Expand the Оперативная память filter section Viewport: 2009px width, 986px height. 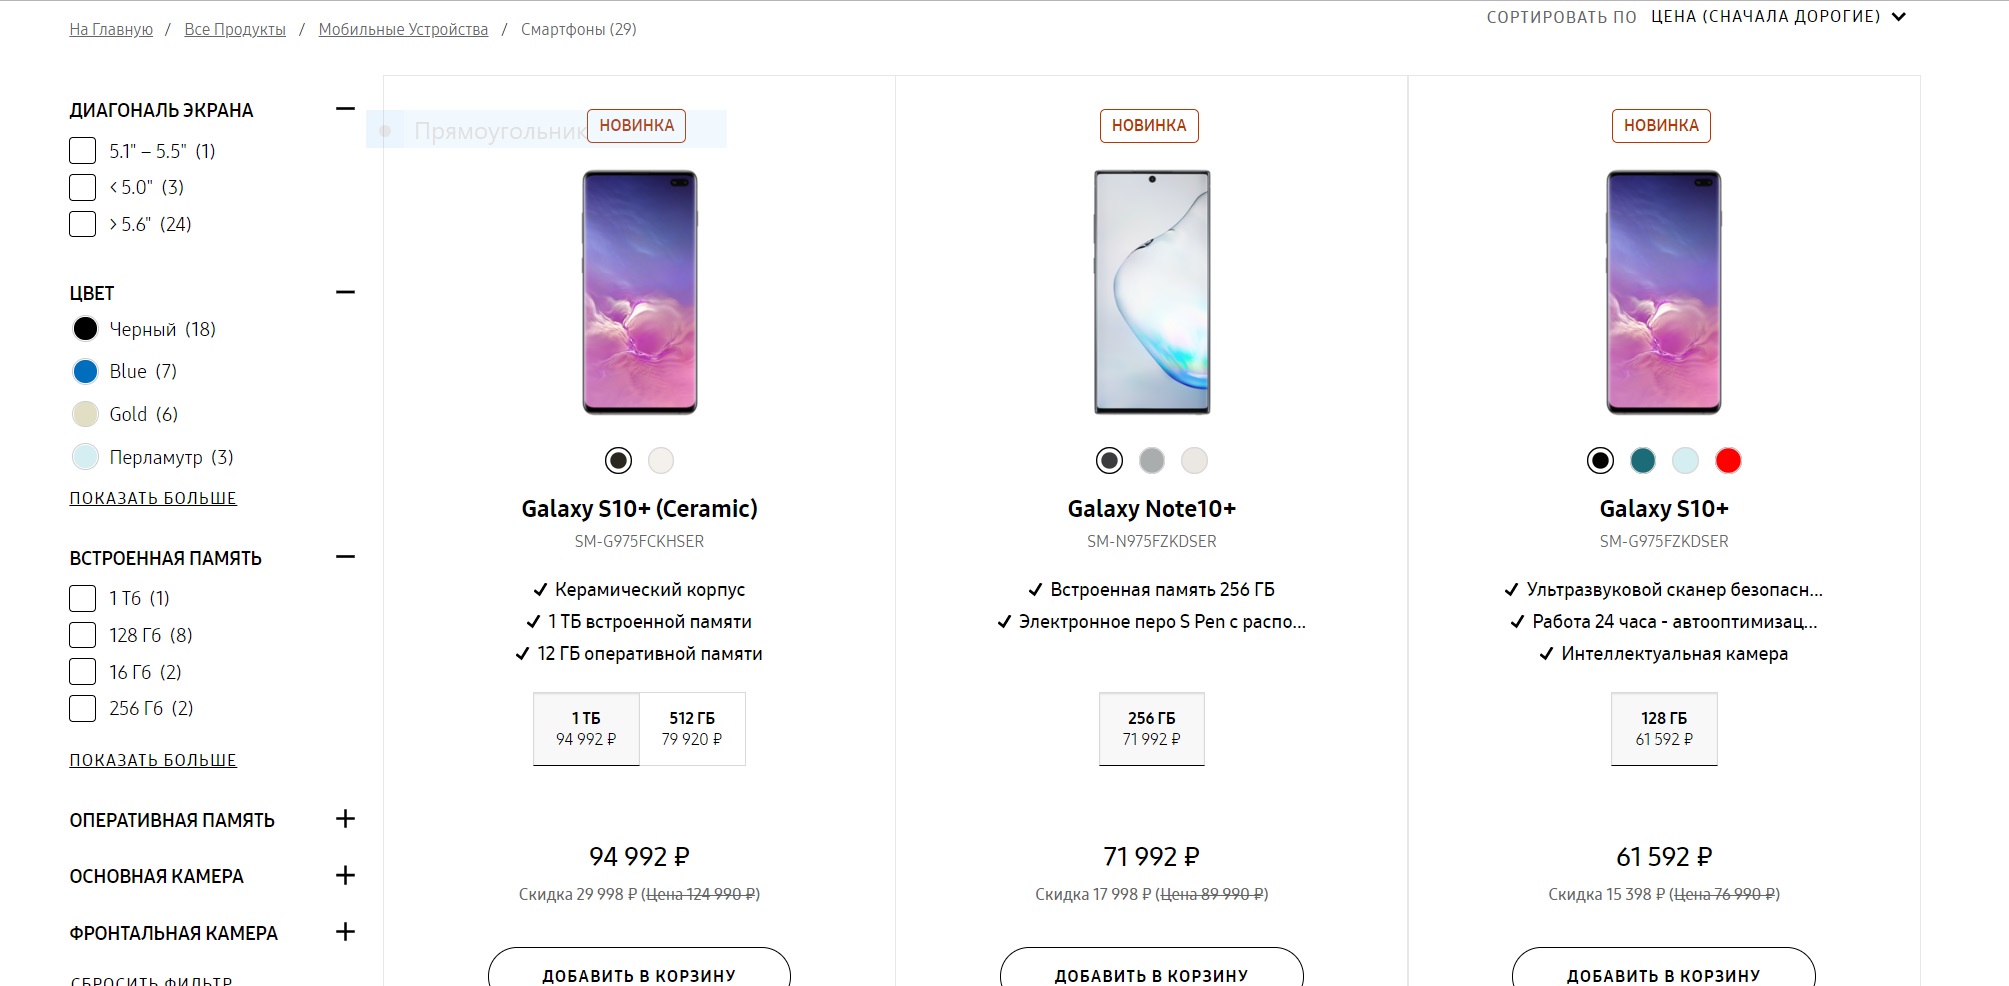click(x=345, y=819)
